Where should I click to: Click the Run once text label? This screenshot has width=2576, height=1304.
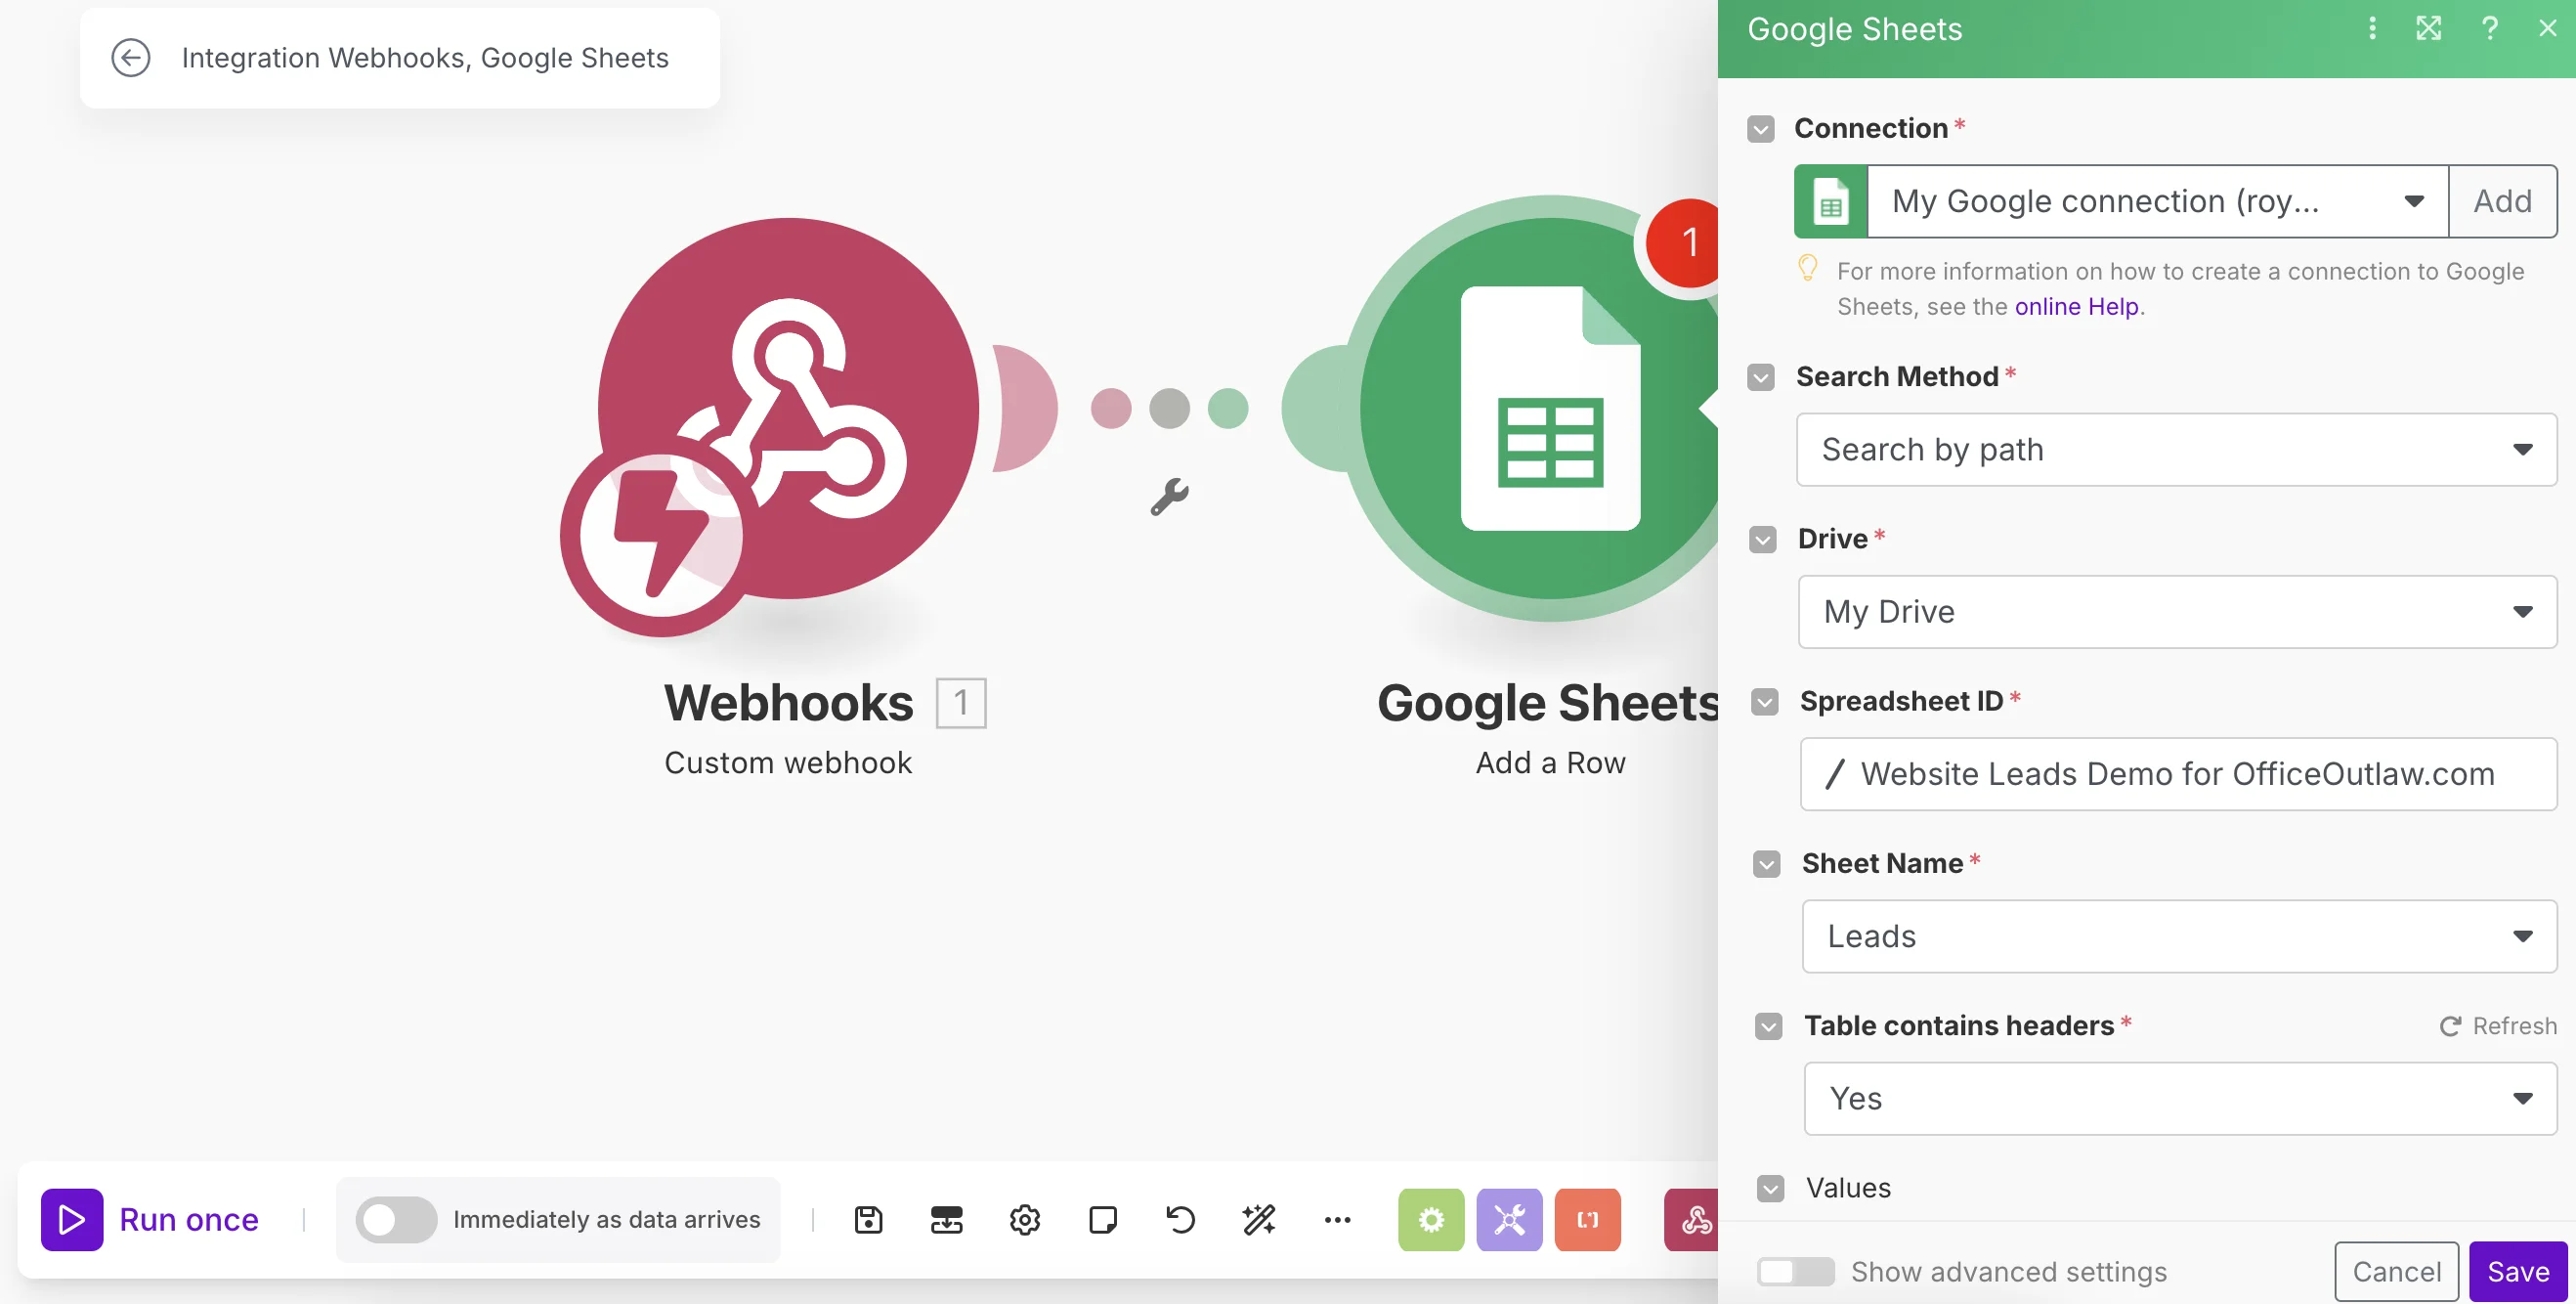(x=189, y=1219)
